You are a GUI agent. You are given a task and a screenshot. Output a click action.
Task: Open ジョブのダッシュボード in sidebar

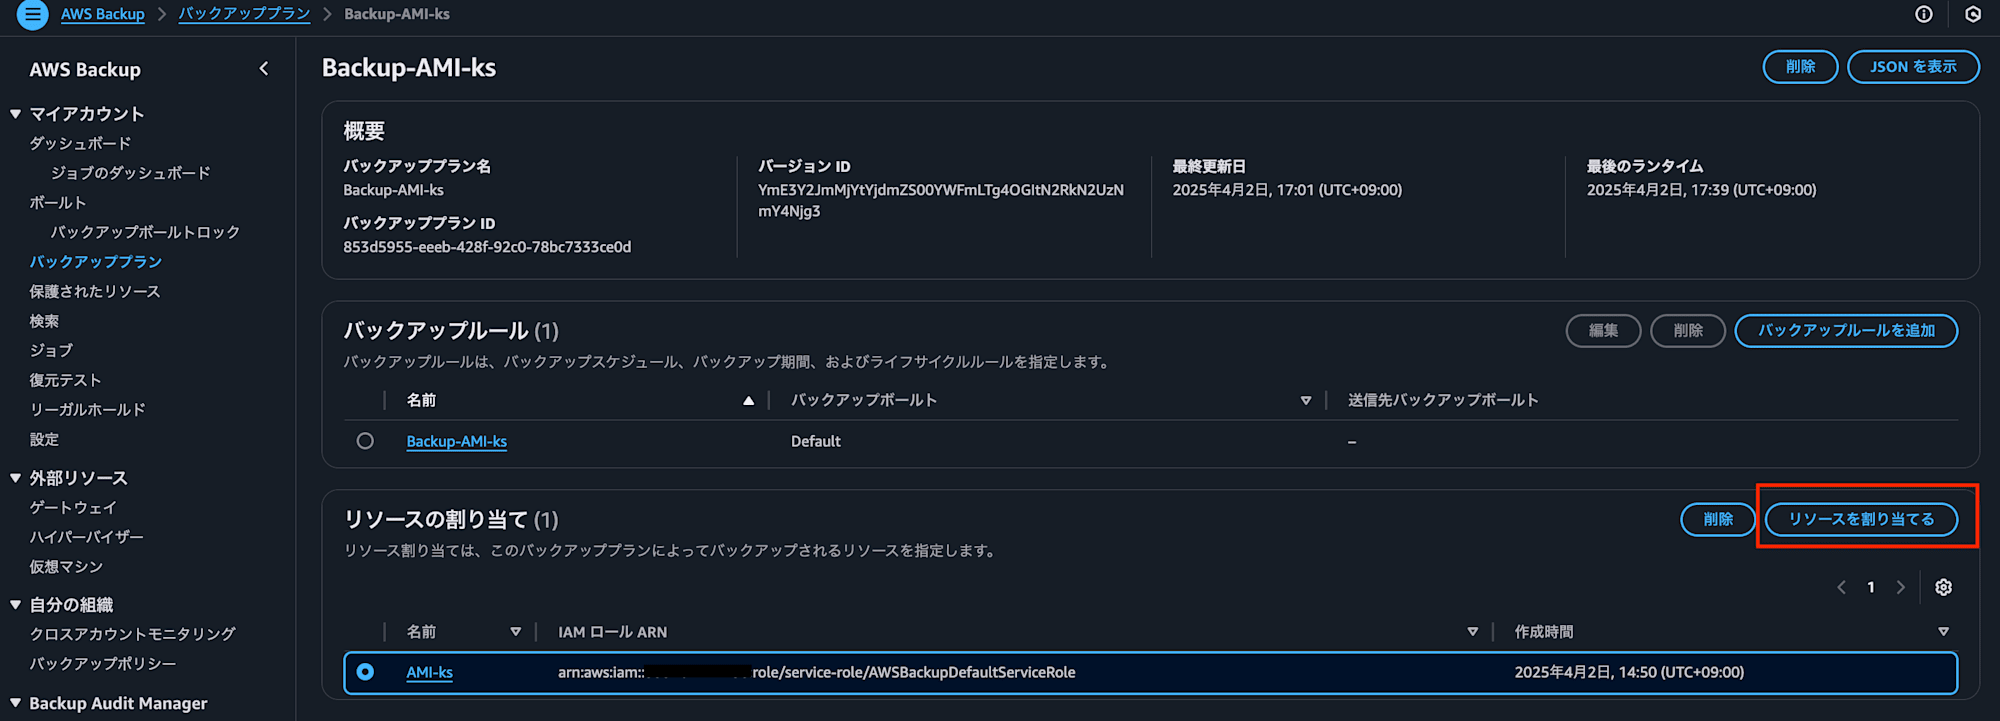(x=131, y=173)
